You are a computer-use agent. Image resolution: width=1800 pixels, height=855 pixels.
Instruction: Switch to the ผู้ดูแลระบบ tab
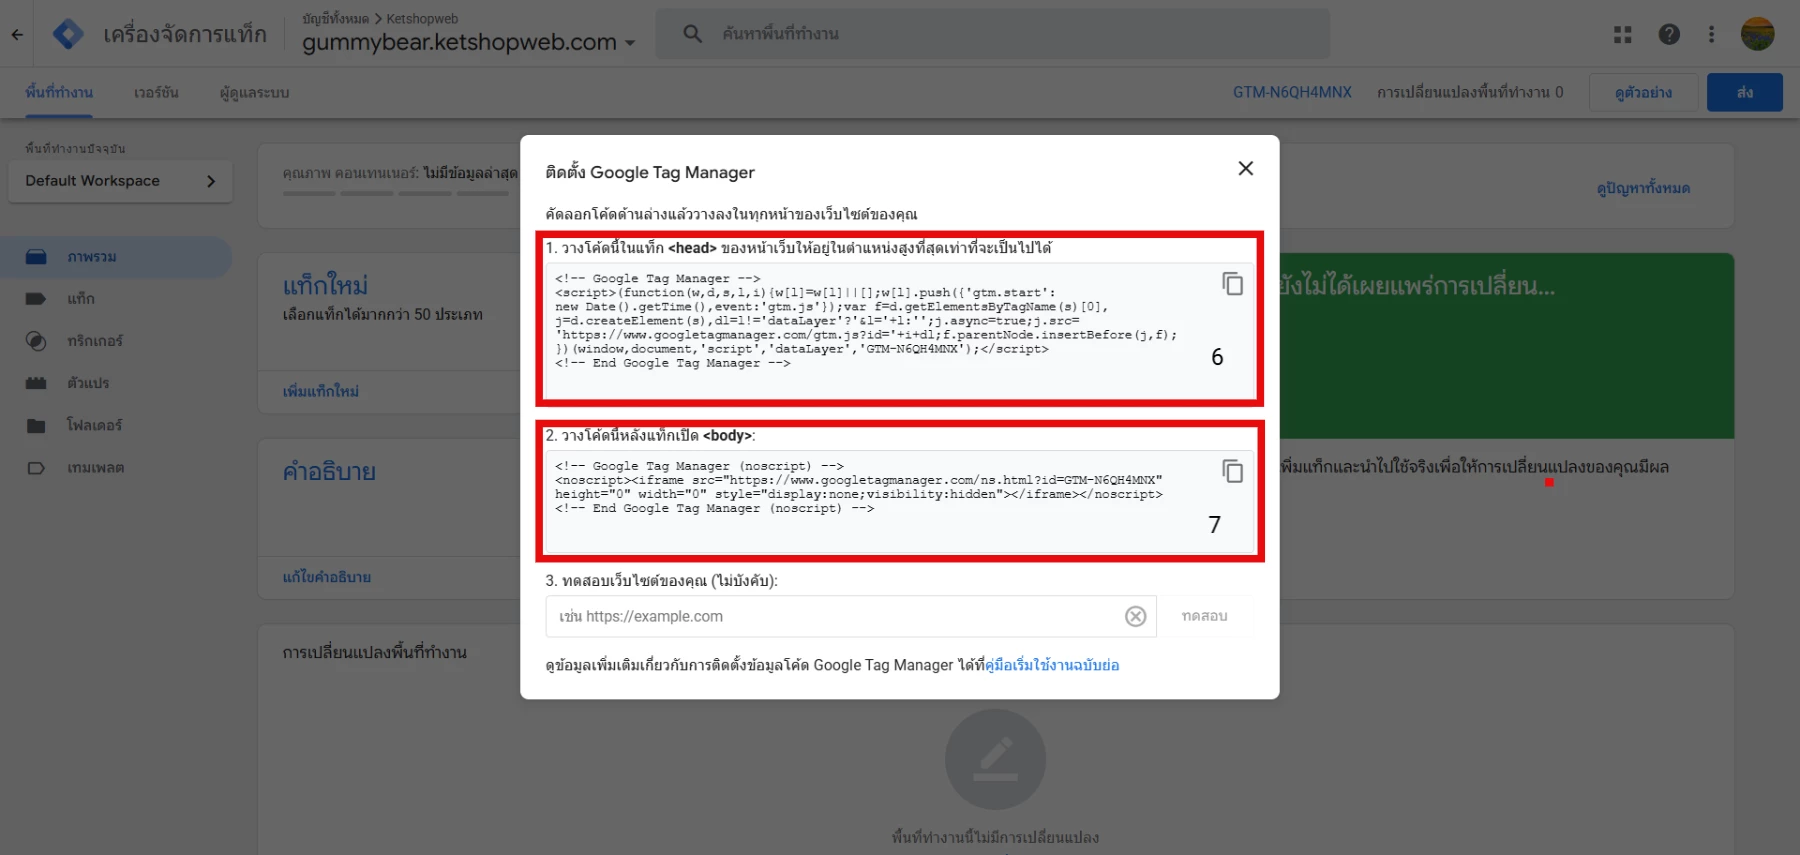click(254, 92)
